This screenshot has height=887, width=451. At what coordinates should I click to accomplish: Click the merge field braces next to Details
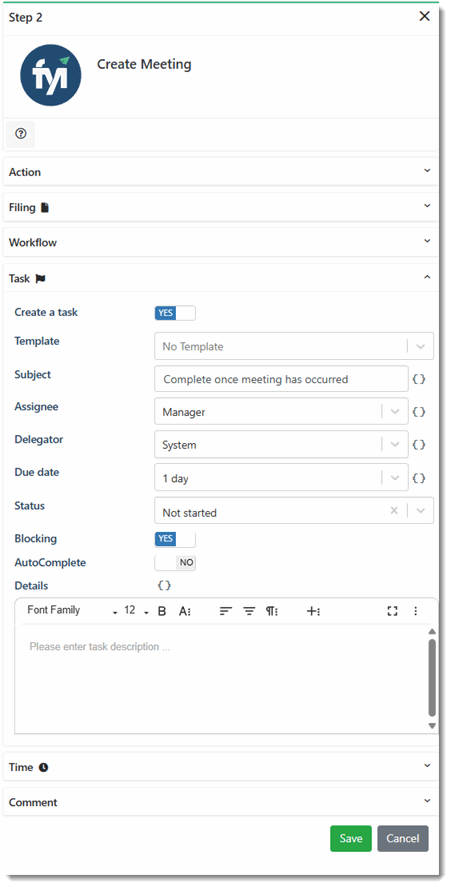tap(164, 585)
